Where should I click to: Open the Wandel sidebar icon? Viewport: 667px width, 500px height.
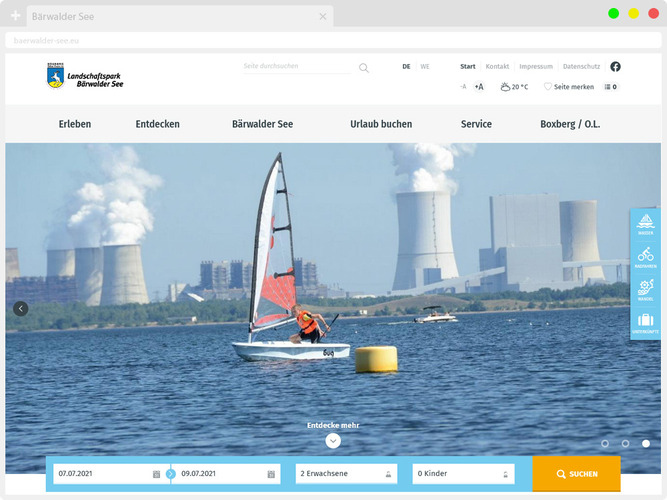(645, 289)
